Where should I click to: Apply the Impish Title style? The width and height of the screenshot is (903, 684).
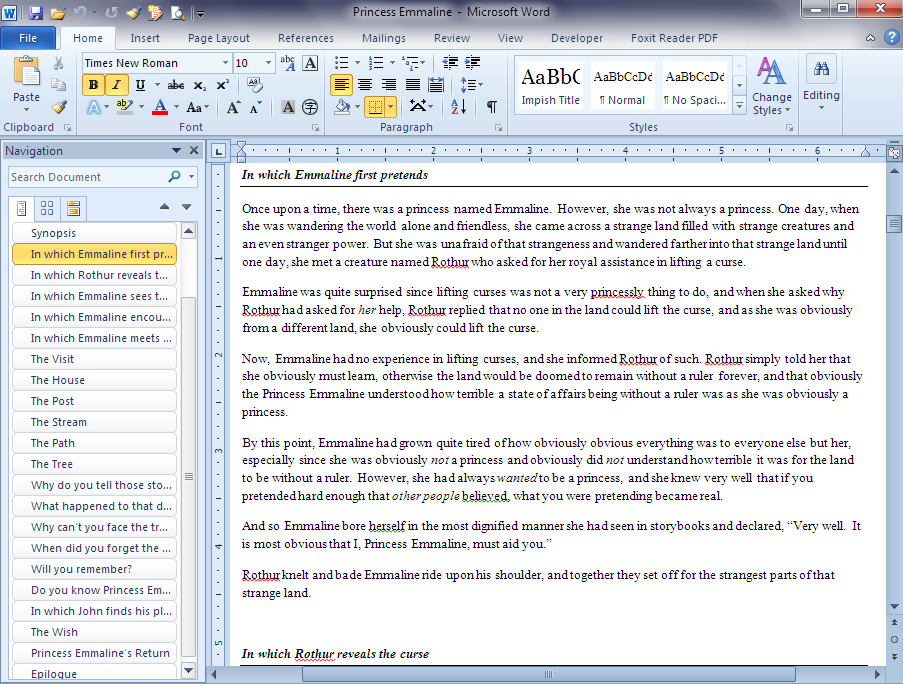(551, 85)
